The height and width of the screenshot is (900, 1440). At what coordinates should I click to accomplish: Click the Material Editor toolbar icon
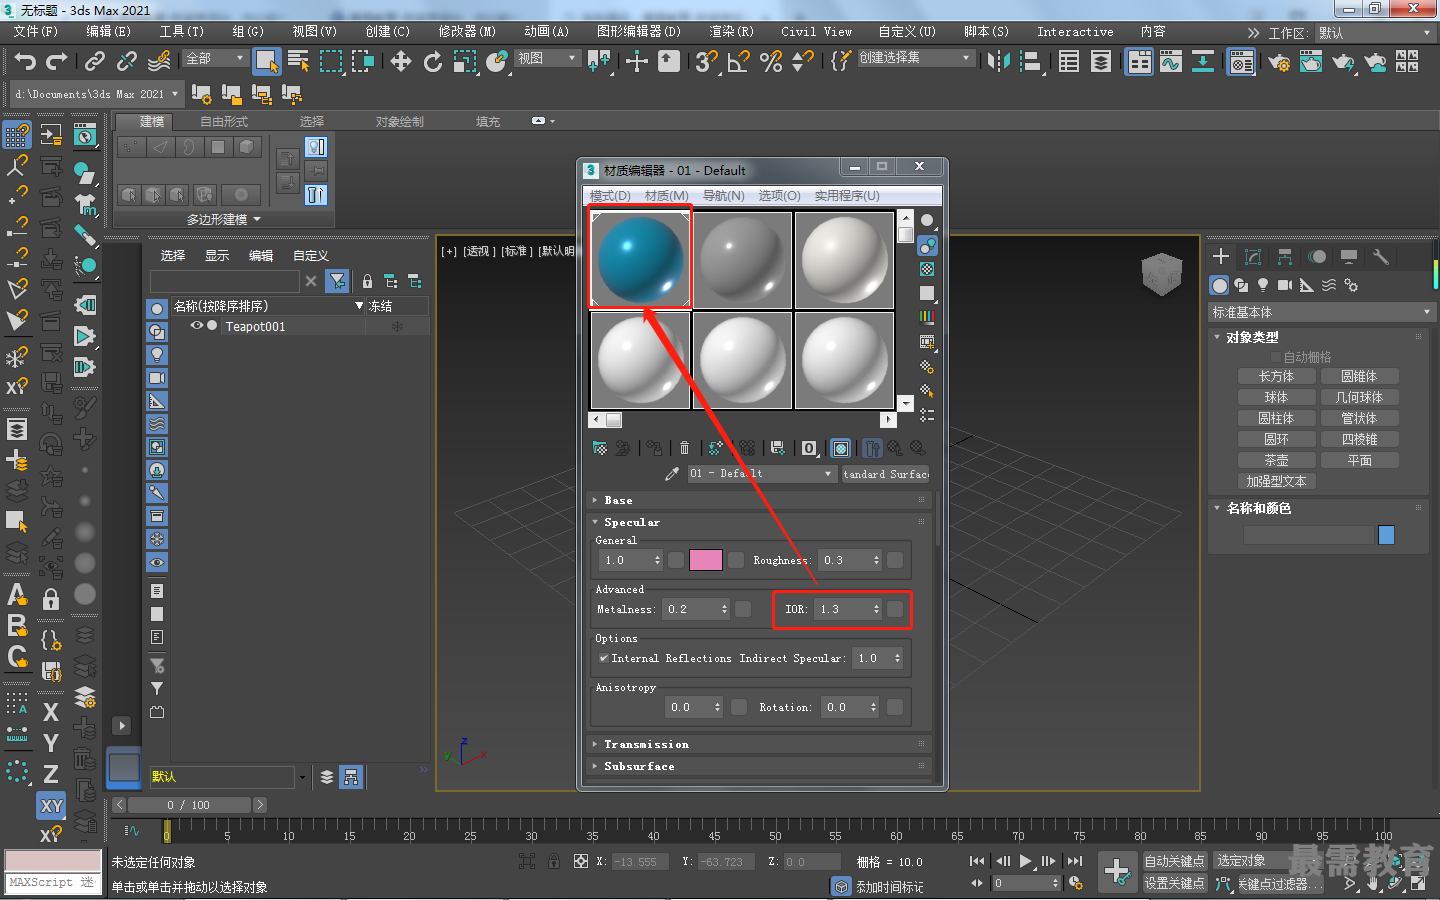1241,63
